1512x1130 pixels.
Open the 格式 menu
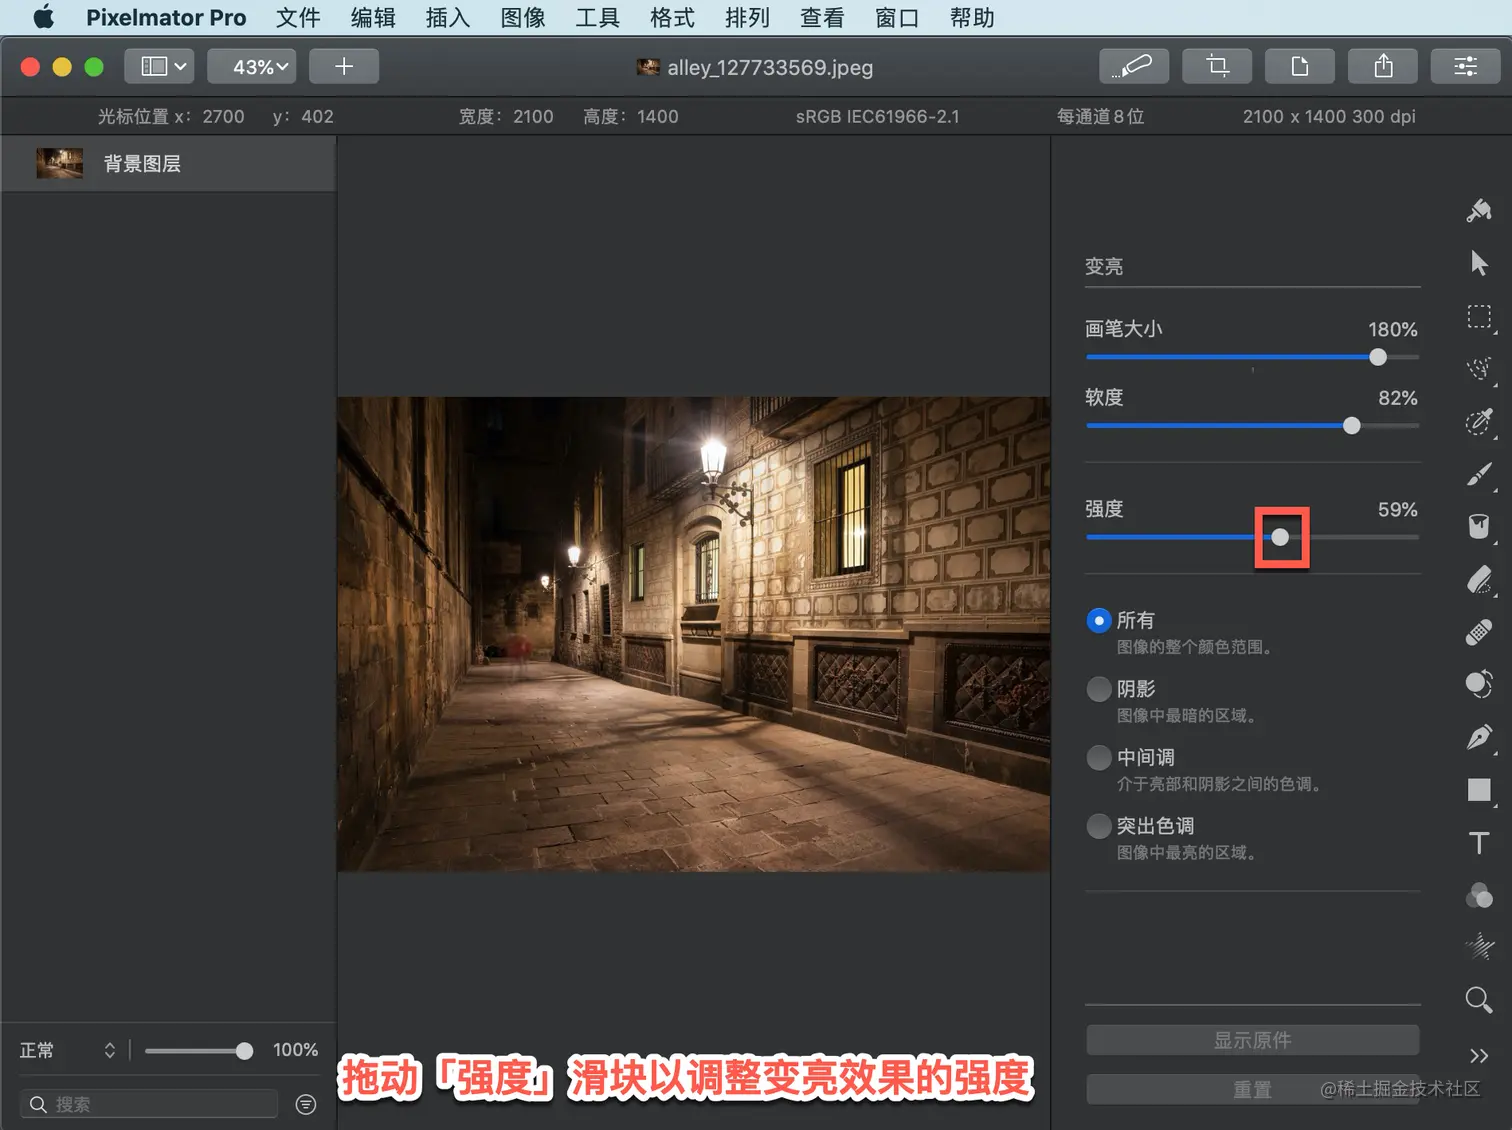[x=672, y=18]
